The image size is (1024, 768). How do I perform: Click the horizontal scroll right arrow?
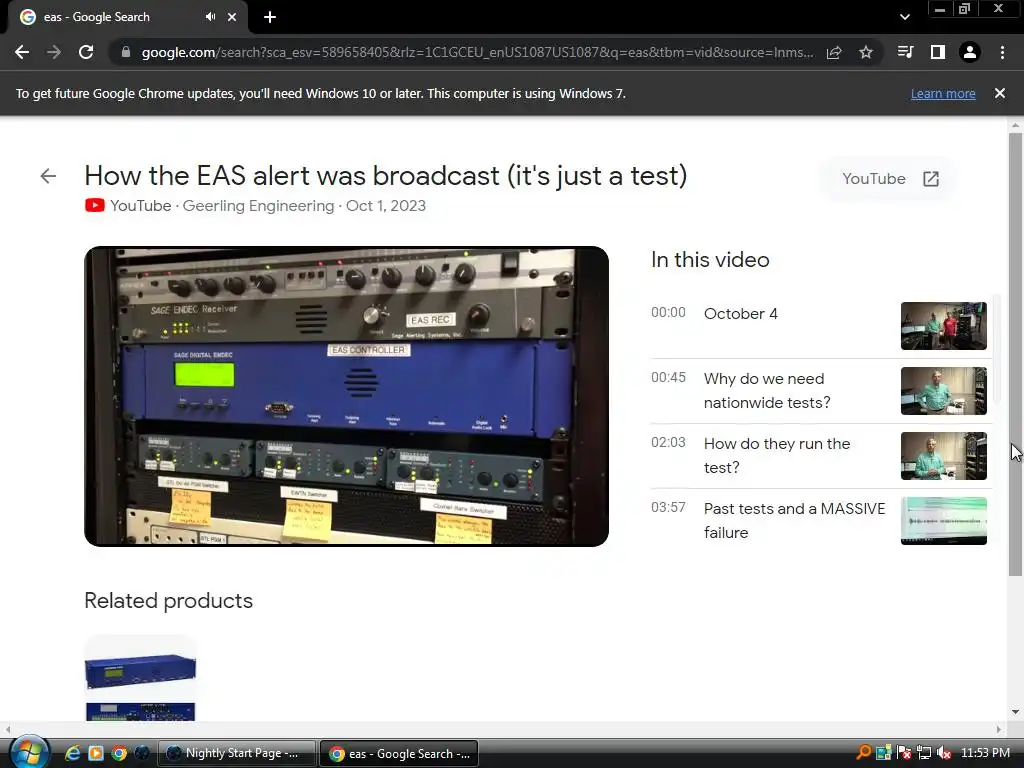click(x=999, y=729)
